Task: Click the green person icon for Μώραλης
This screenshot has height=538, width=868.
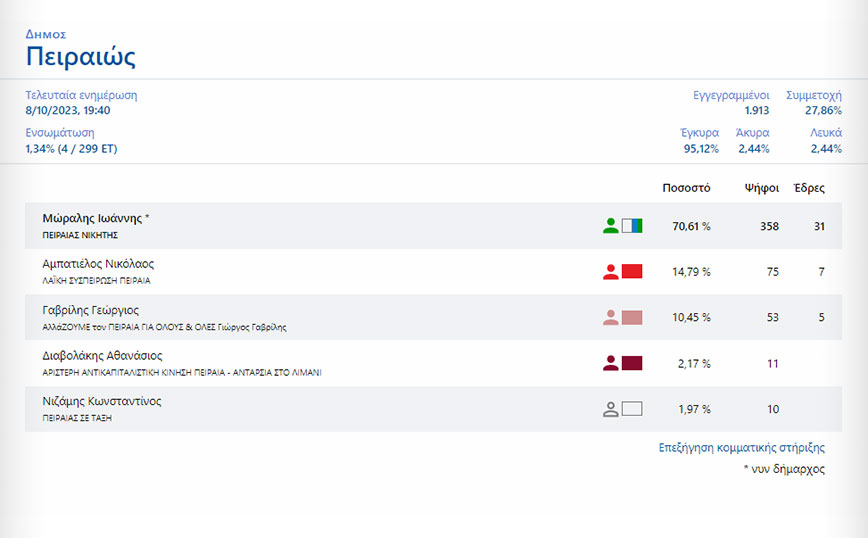Action: pos(611,226)
